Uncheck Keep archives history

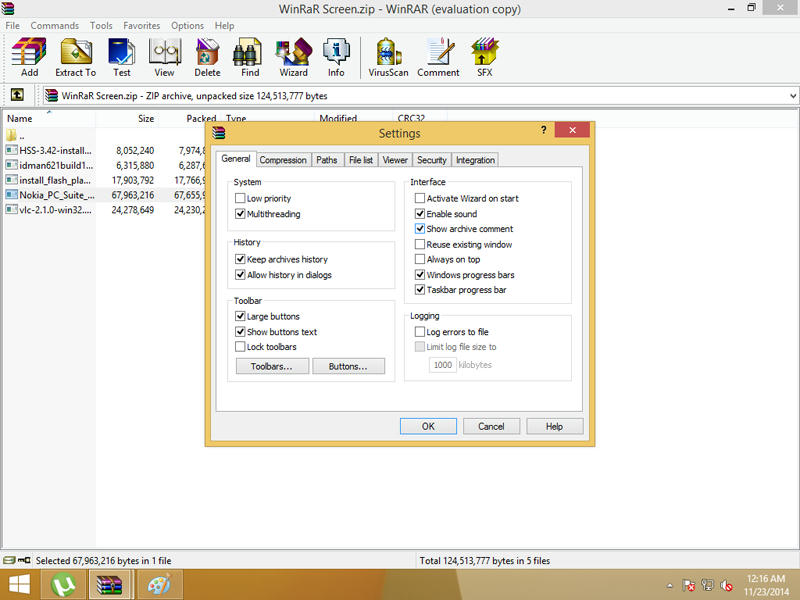pyautogui.click(x=240, y=259)
